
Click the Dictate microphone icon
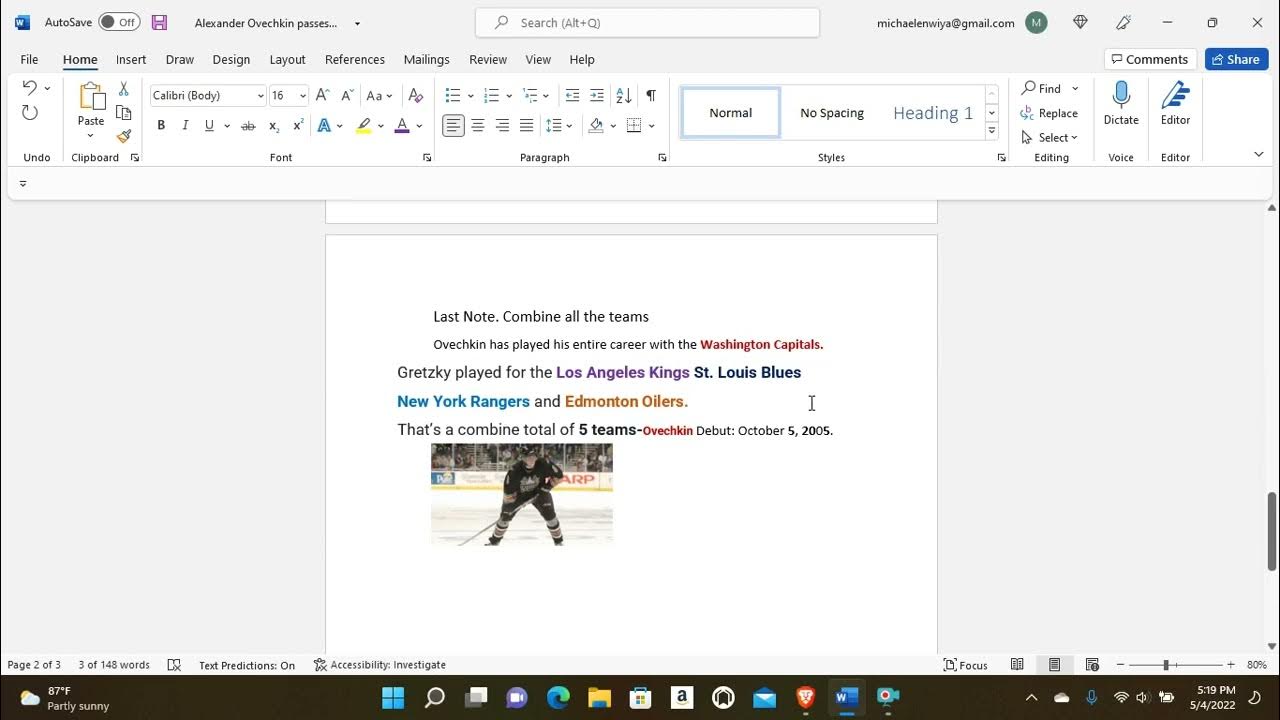[1121, 95]
